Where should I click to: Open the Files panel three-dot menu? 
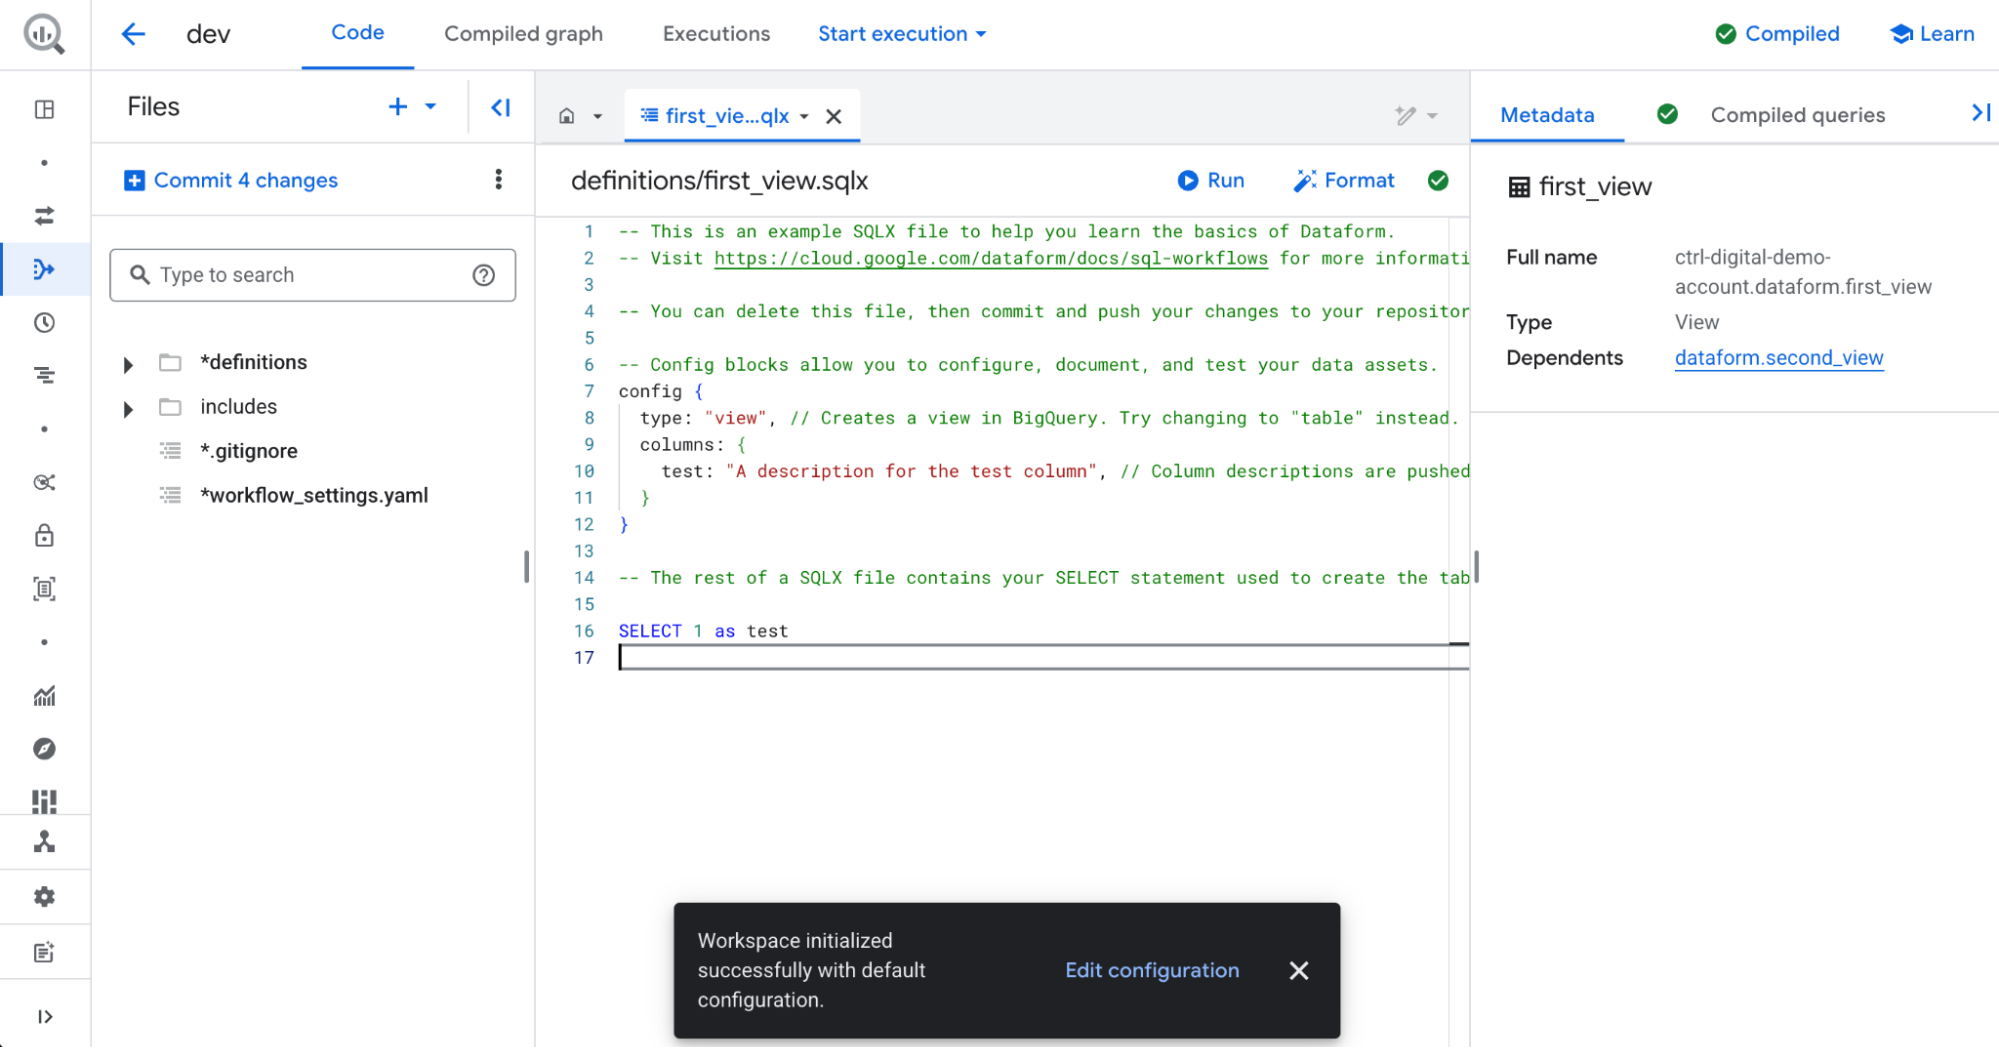coord(498,180)
